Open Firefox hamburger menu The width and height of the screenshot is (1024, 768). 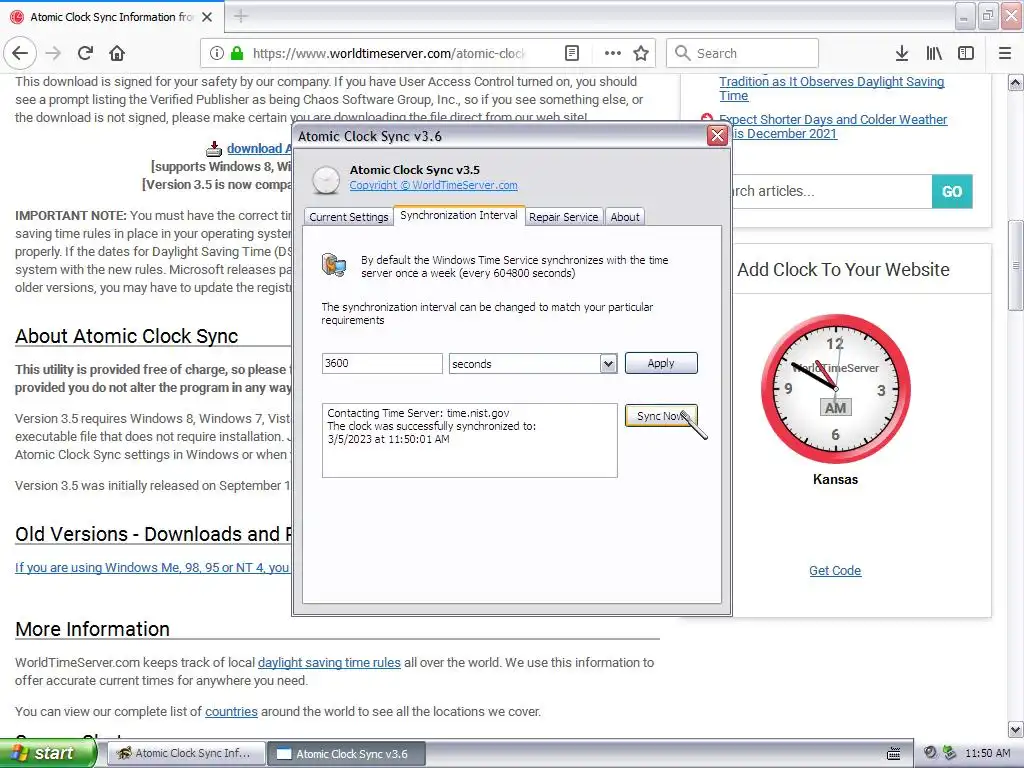[1005, 53]
